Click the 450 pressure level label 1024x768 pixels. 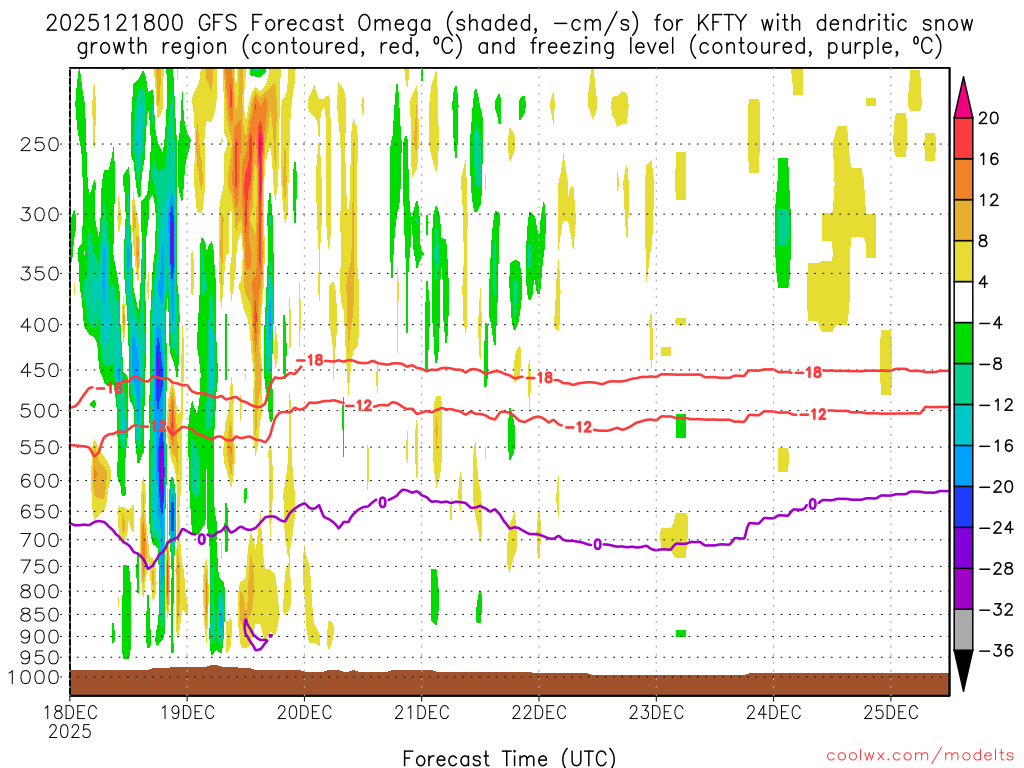tap(40, 370)
